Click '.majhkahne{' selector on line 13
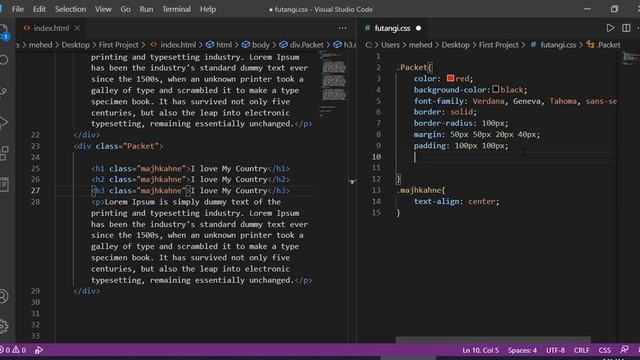 [421, 190]
